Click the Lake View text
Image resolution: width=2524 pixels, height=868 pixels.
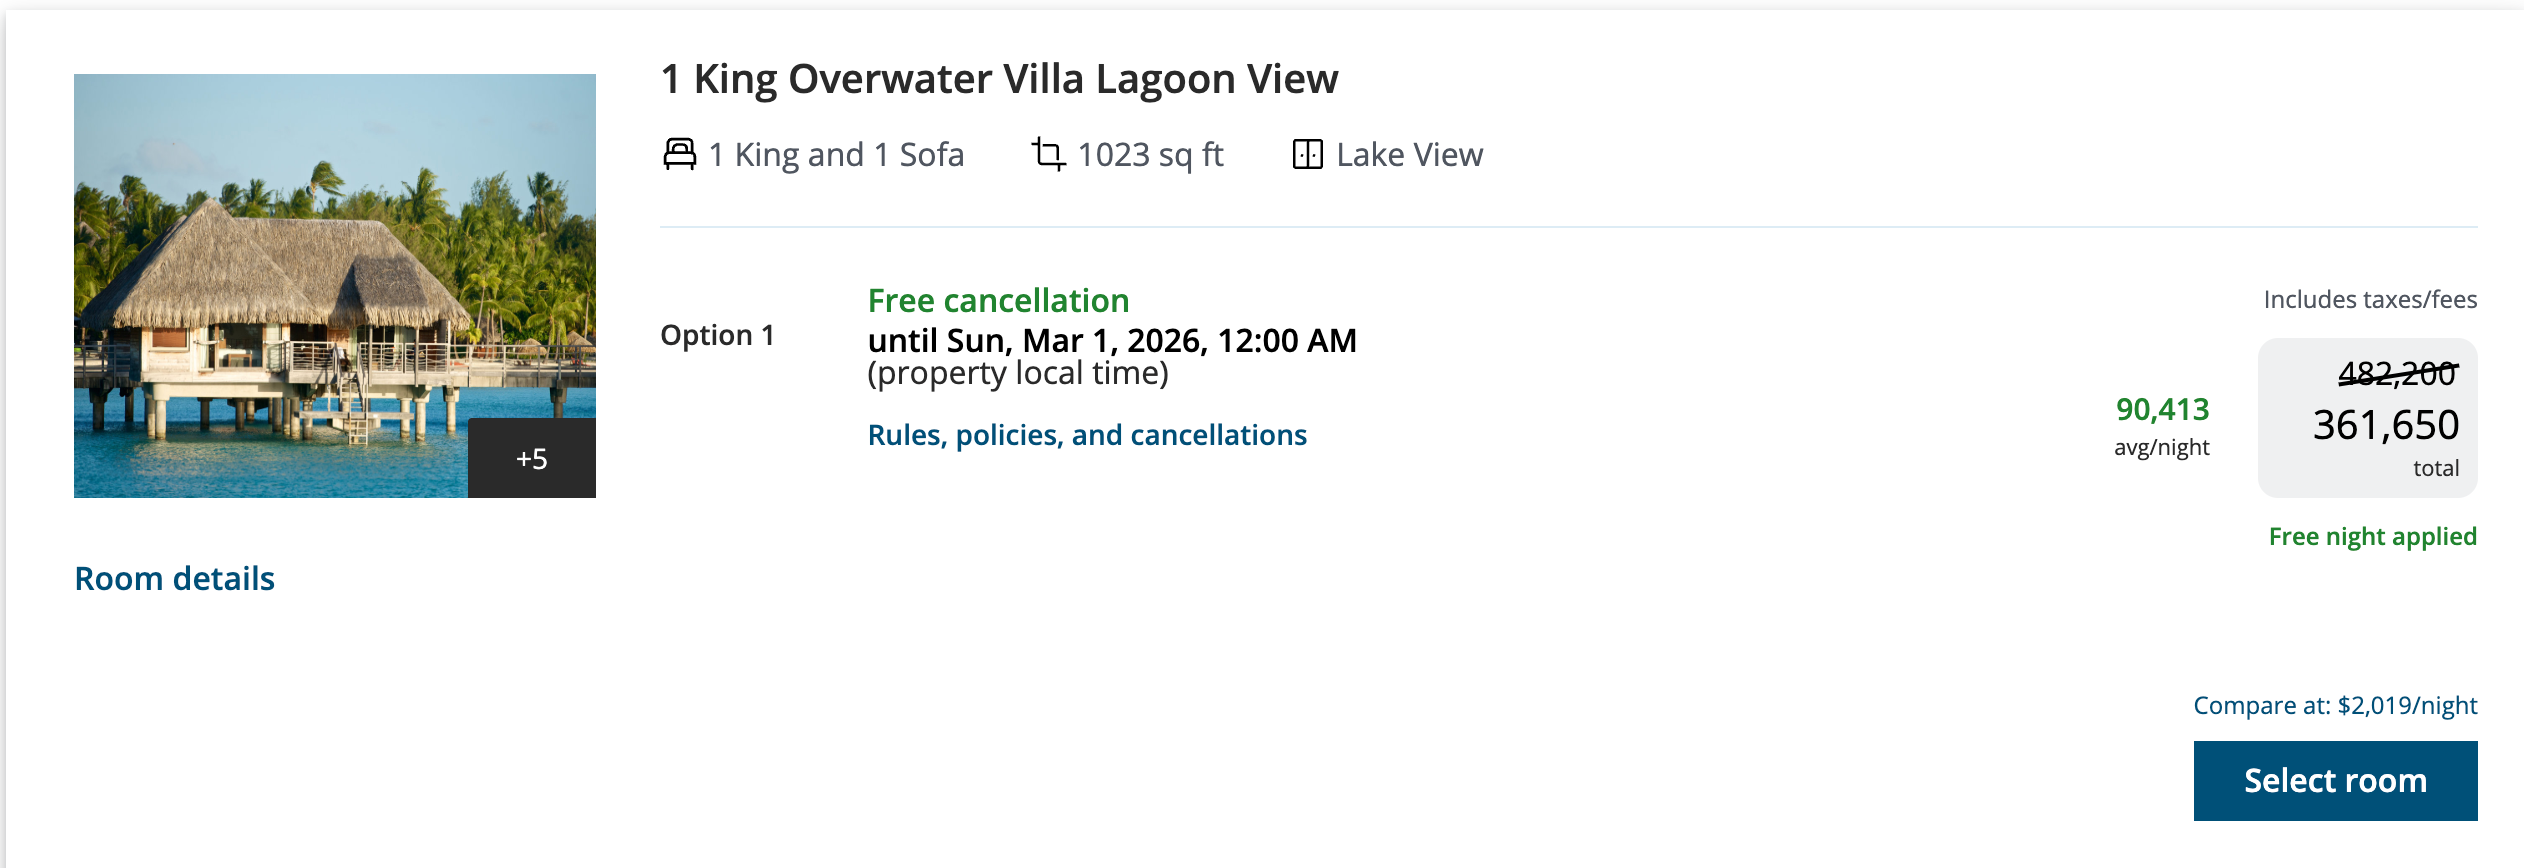tap(1409, 154)
